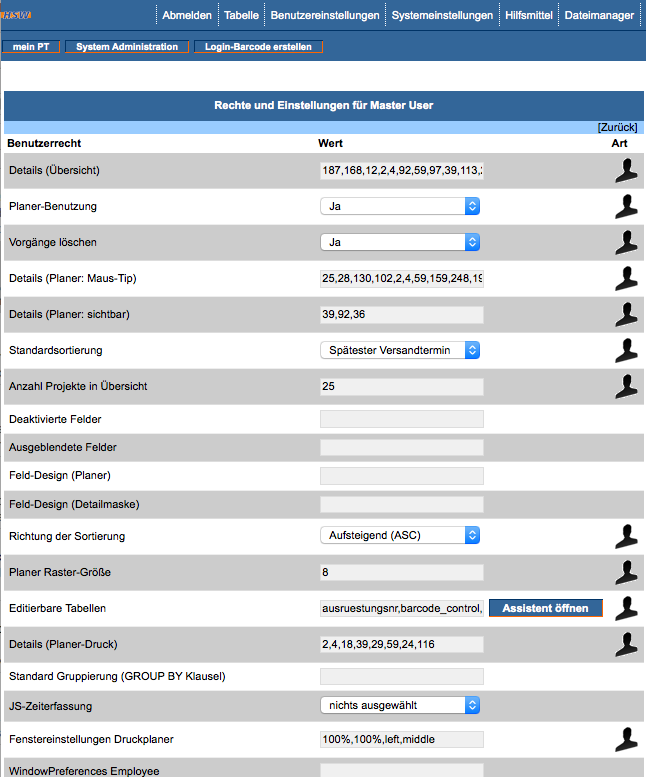Click the Ausgeblendete Felder input field
646x777 pixels.
[x=402, y=447]
